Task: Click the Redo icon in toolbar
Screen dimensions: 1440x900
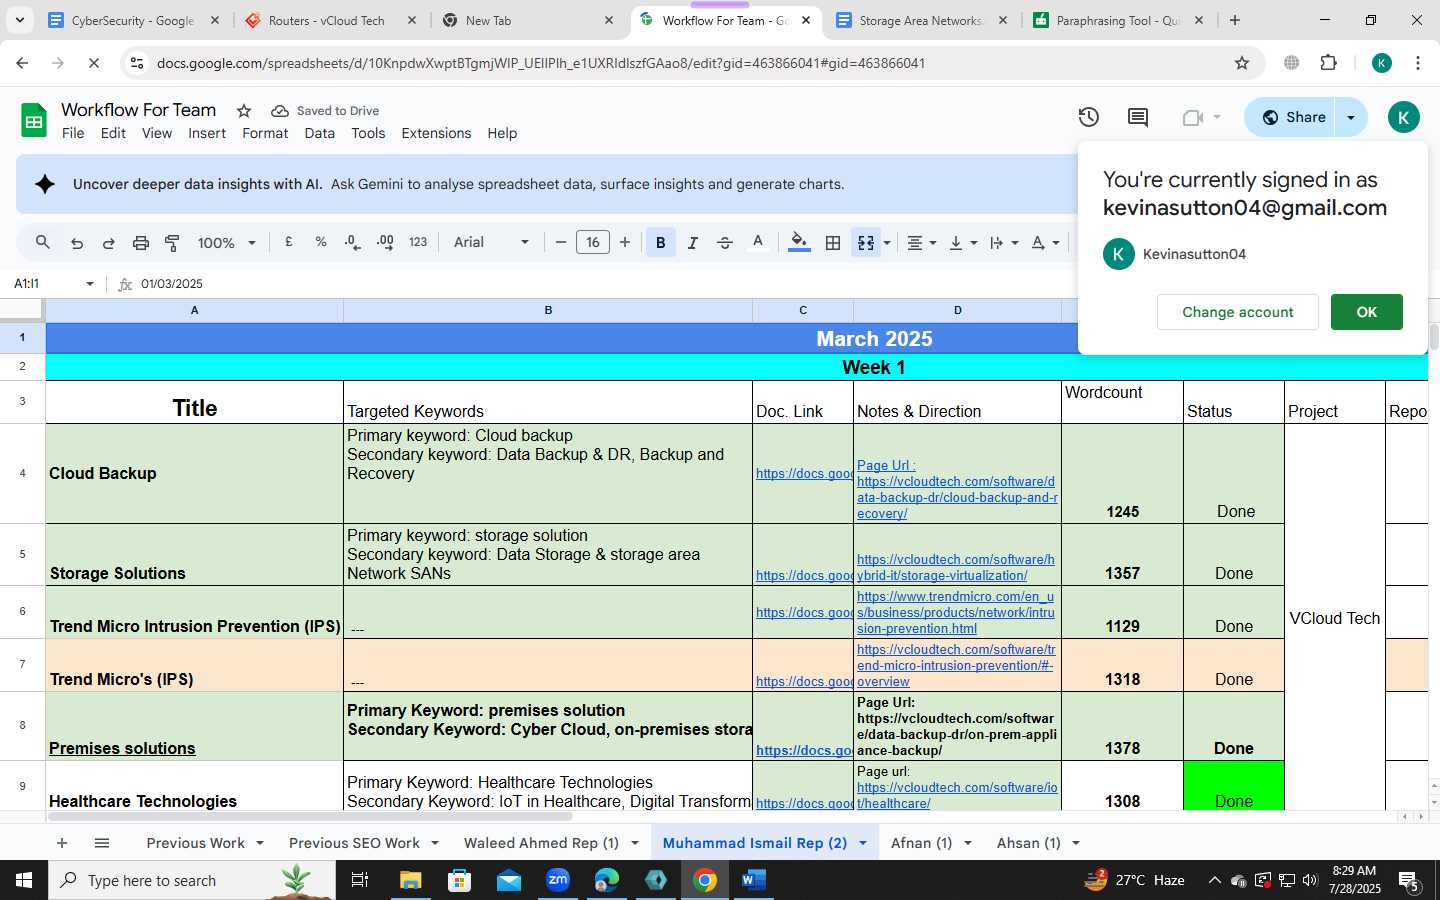Action: [108, 242]
